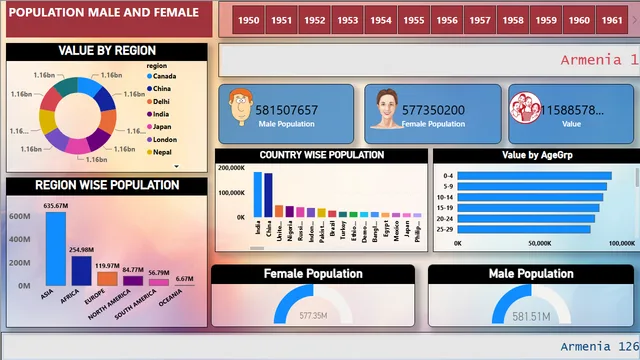The image size is (640, 360).
Task: Select China legend marker
Action: [x=149, y=89]
